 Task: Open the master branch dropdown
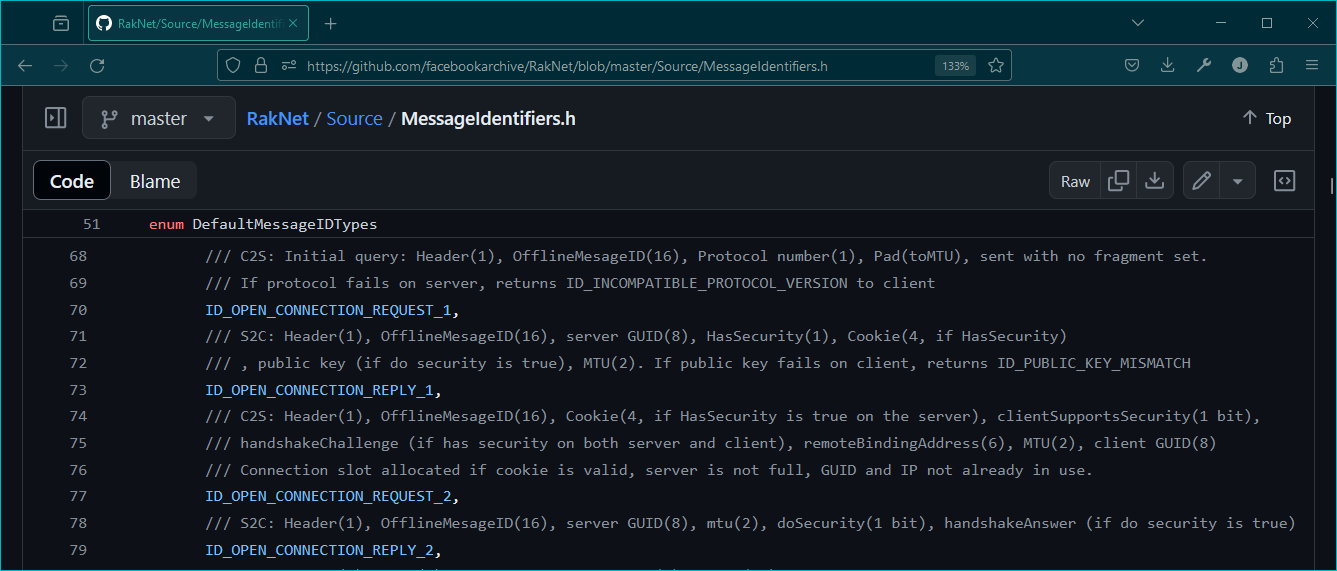coord(159,118)
